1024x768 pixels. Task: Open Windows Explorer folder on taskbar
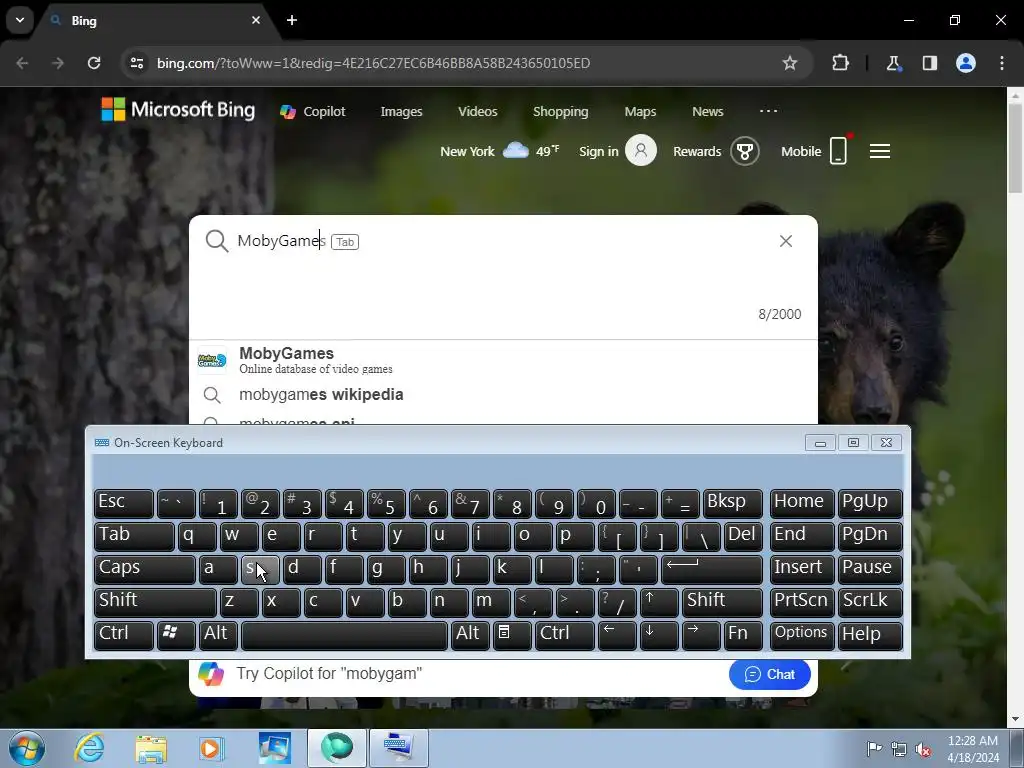tap(151, 748)
